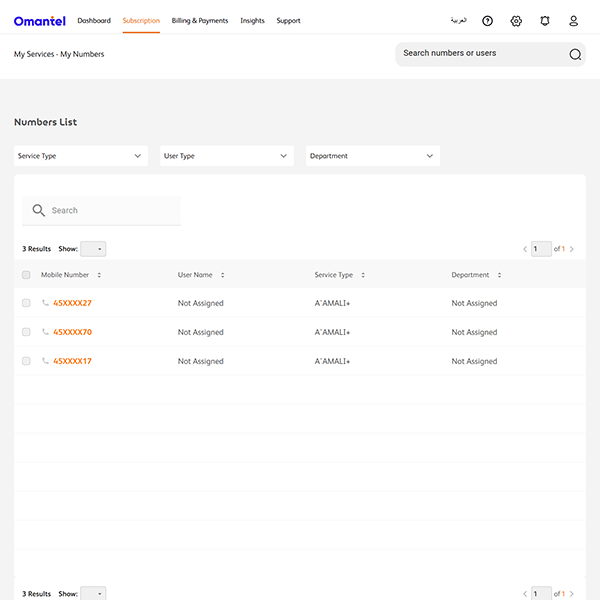The width and height of the screenshot is (600, 600).
Task: Switch language to Arabic
Action: tap(459, 21)
